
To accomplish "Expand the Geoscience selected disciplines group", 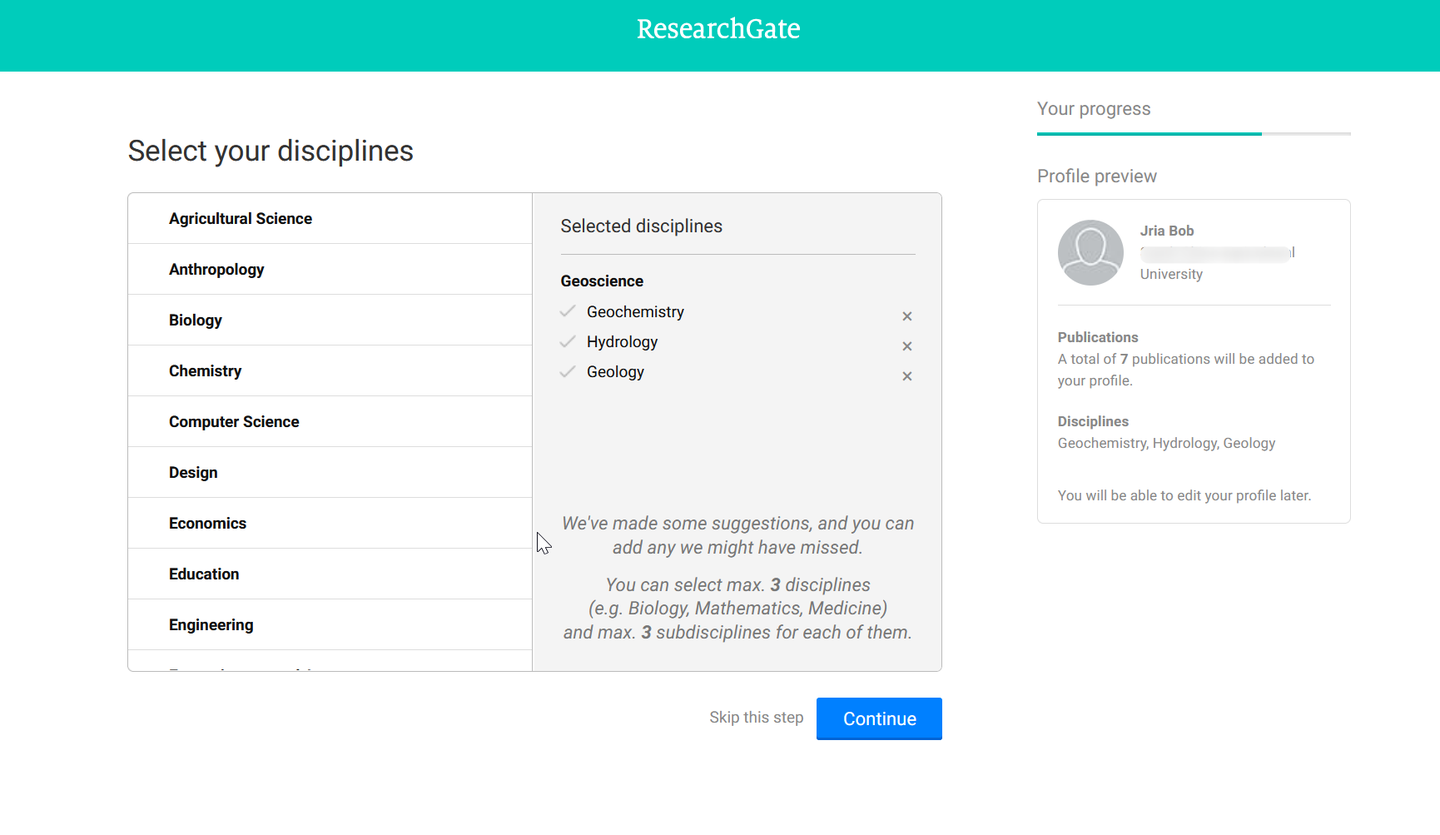I will point(602,281).
